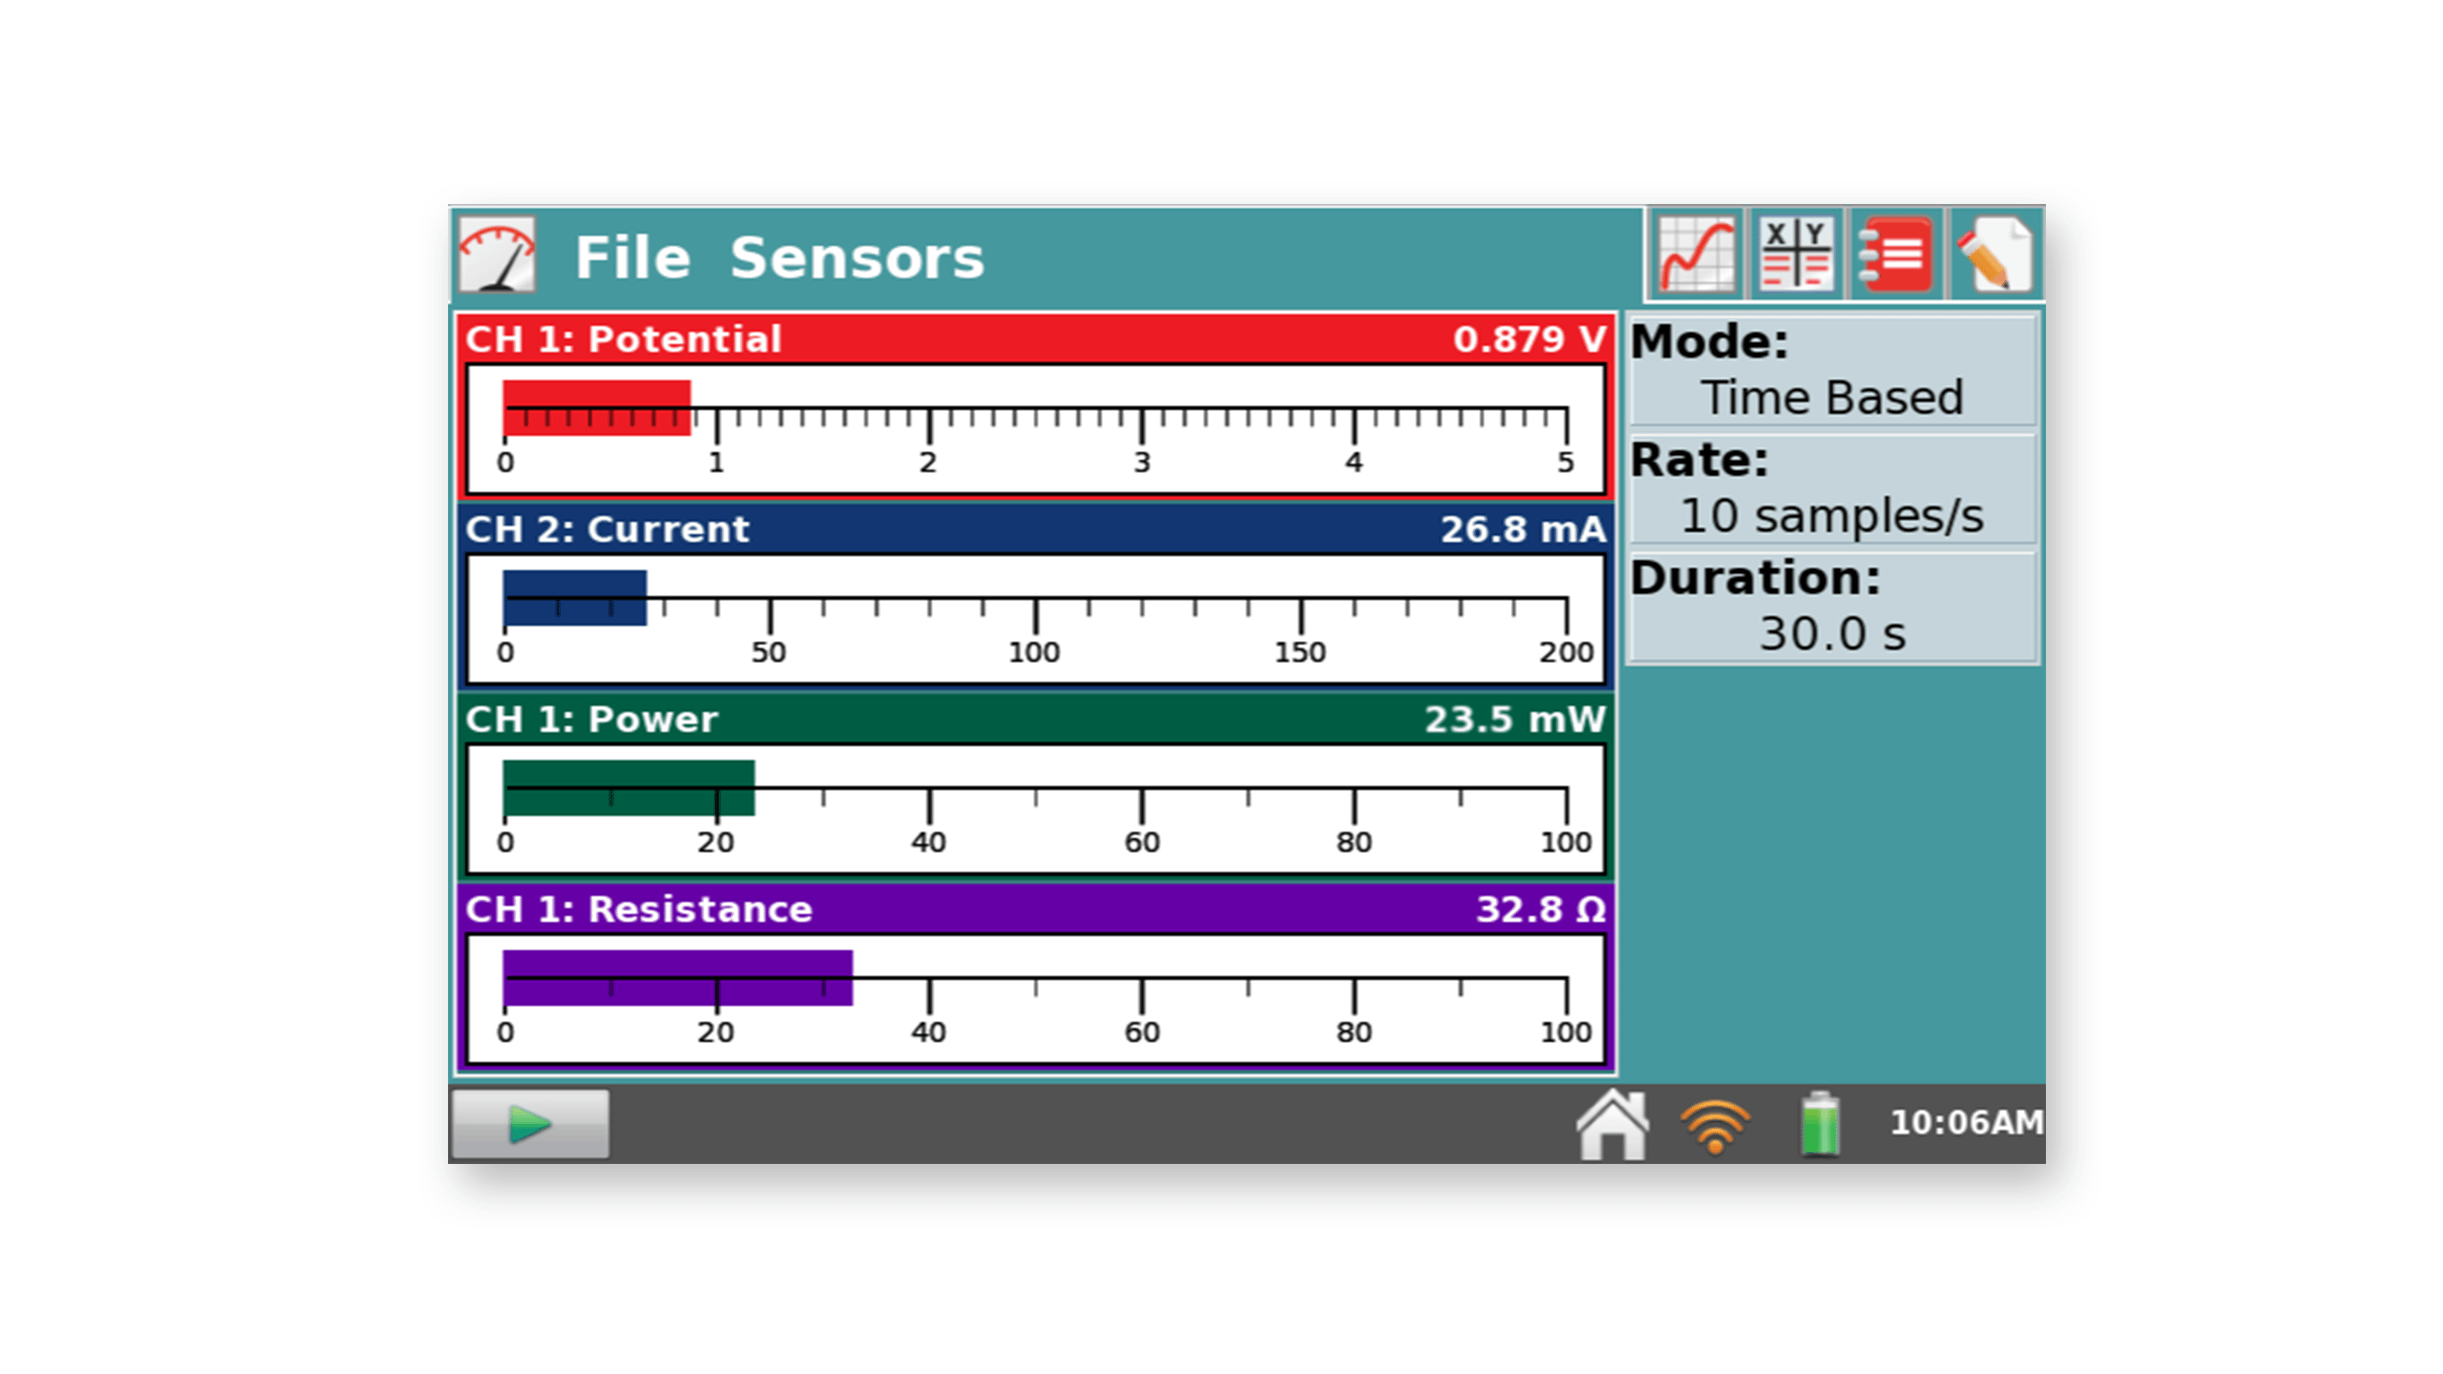The image size is (2443, 1374).
Task: Open the Sensors menu
Action: [x=856, y=258]
